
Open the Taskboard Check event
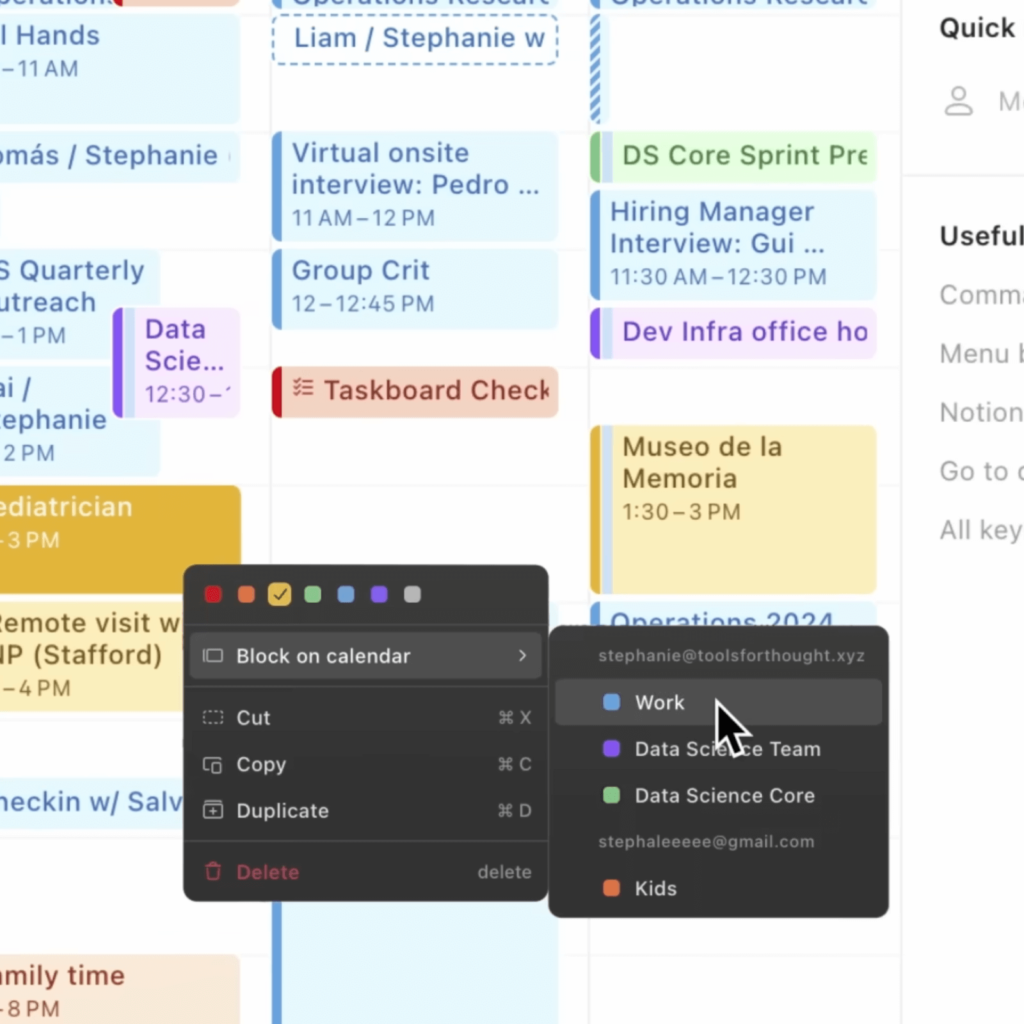point(415,391)
